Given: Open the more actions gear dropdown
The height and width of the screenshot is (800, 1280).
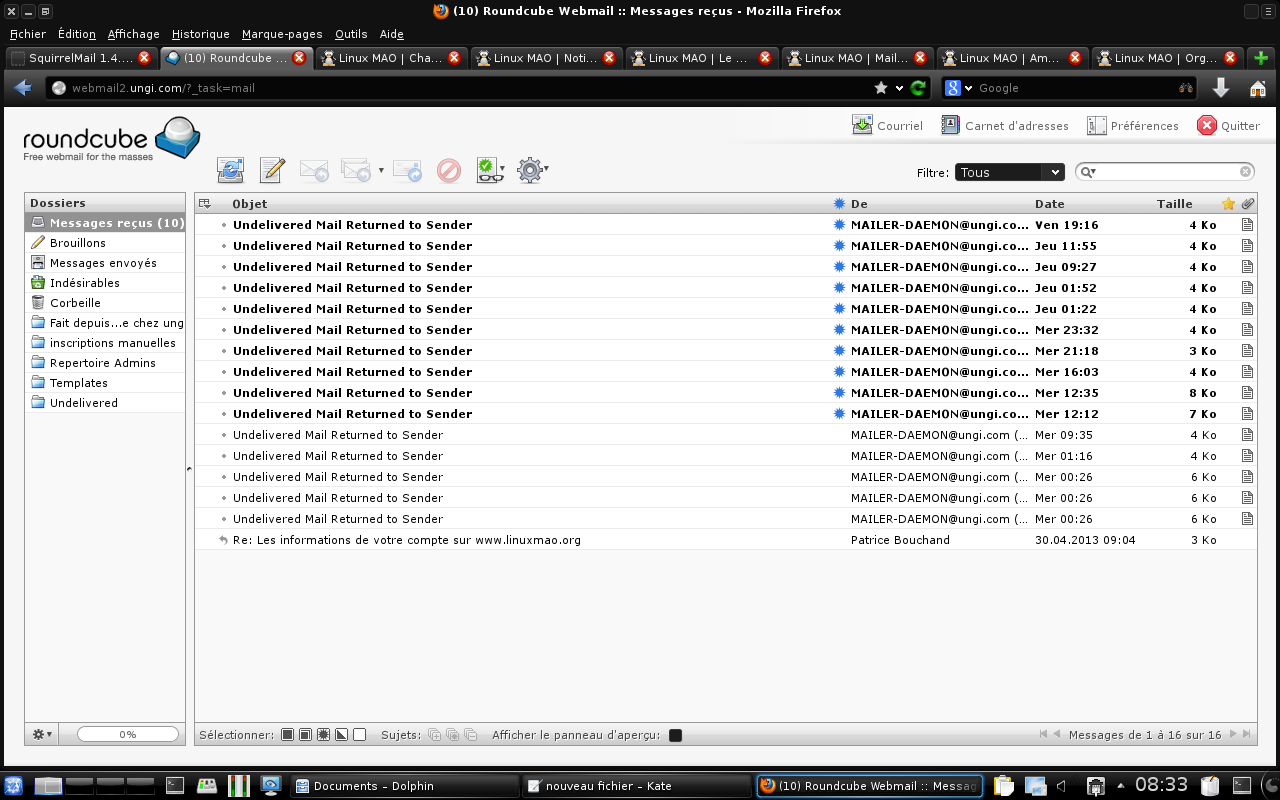Looking at the screenshot, I should [x=533, y=170].
